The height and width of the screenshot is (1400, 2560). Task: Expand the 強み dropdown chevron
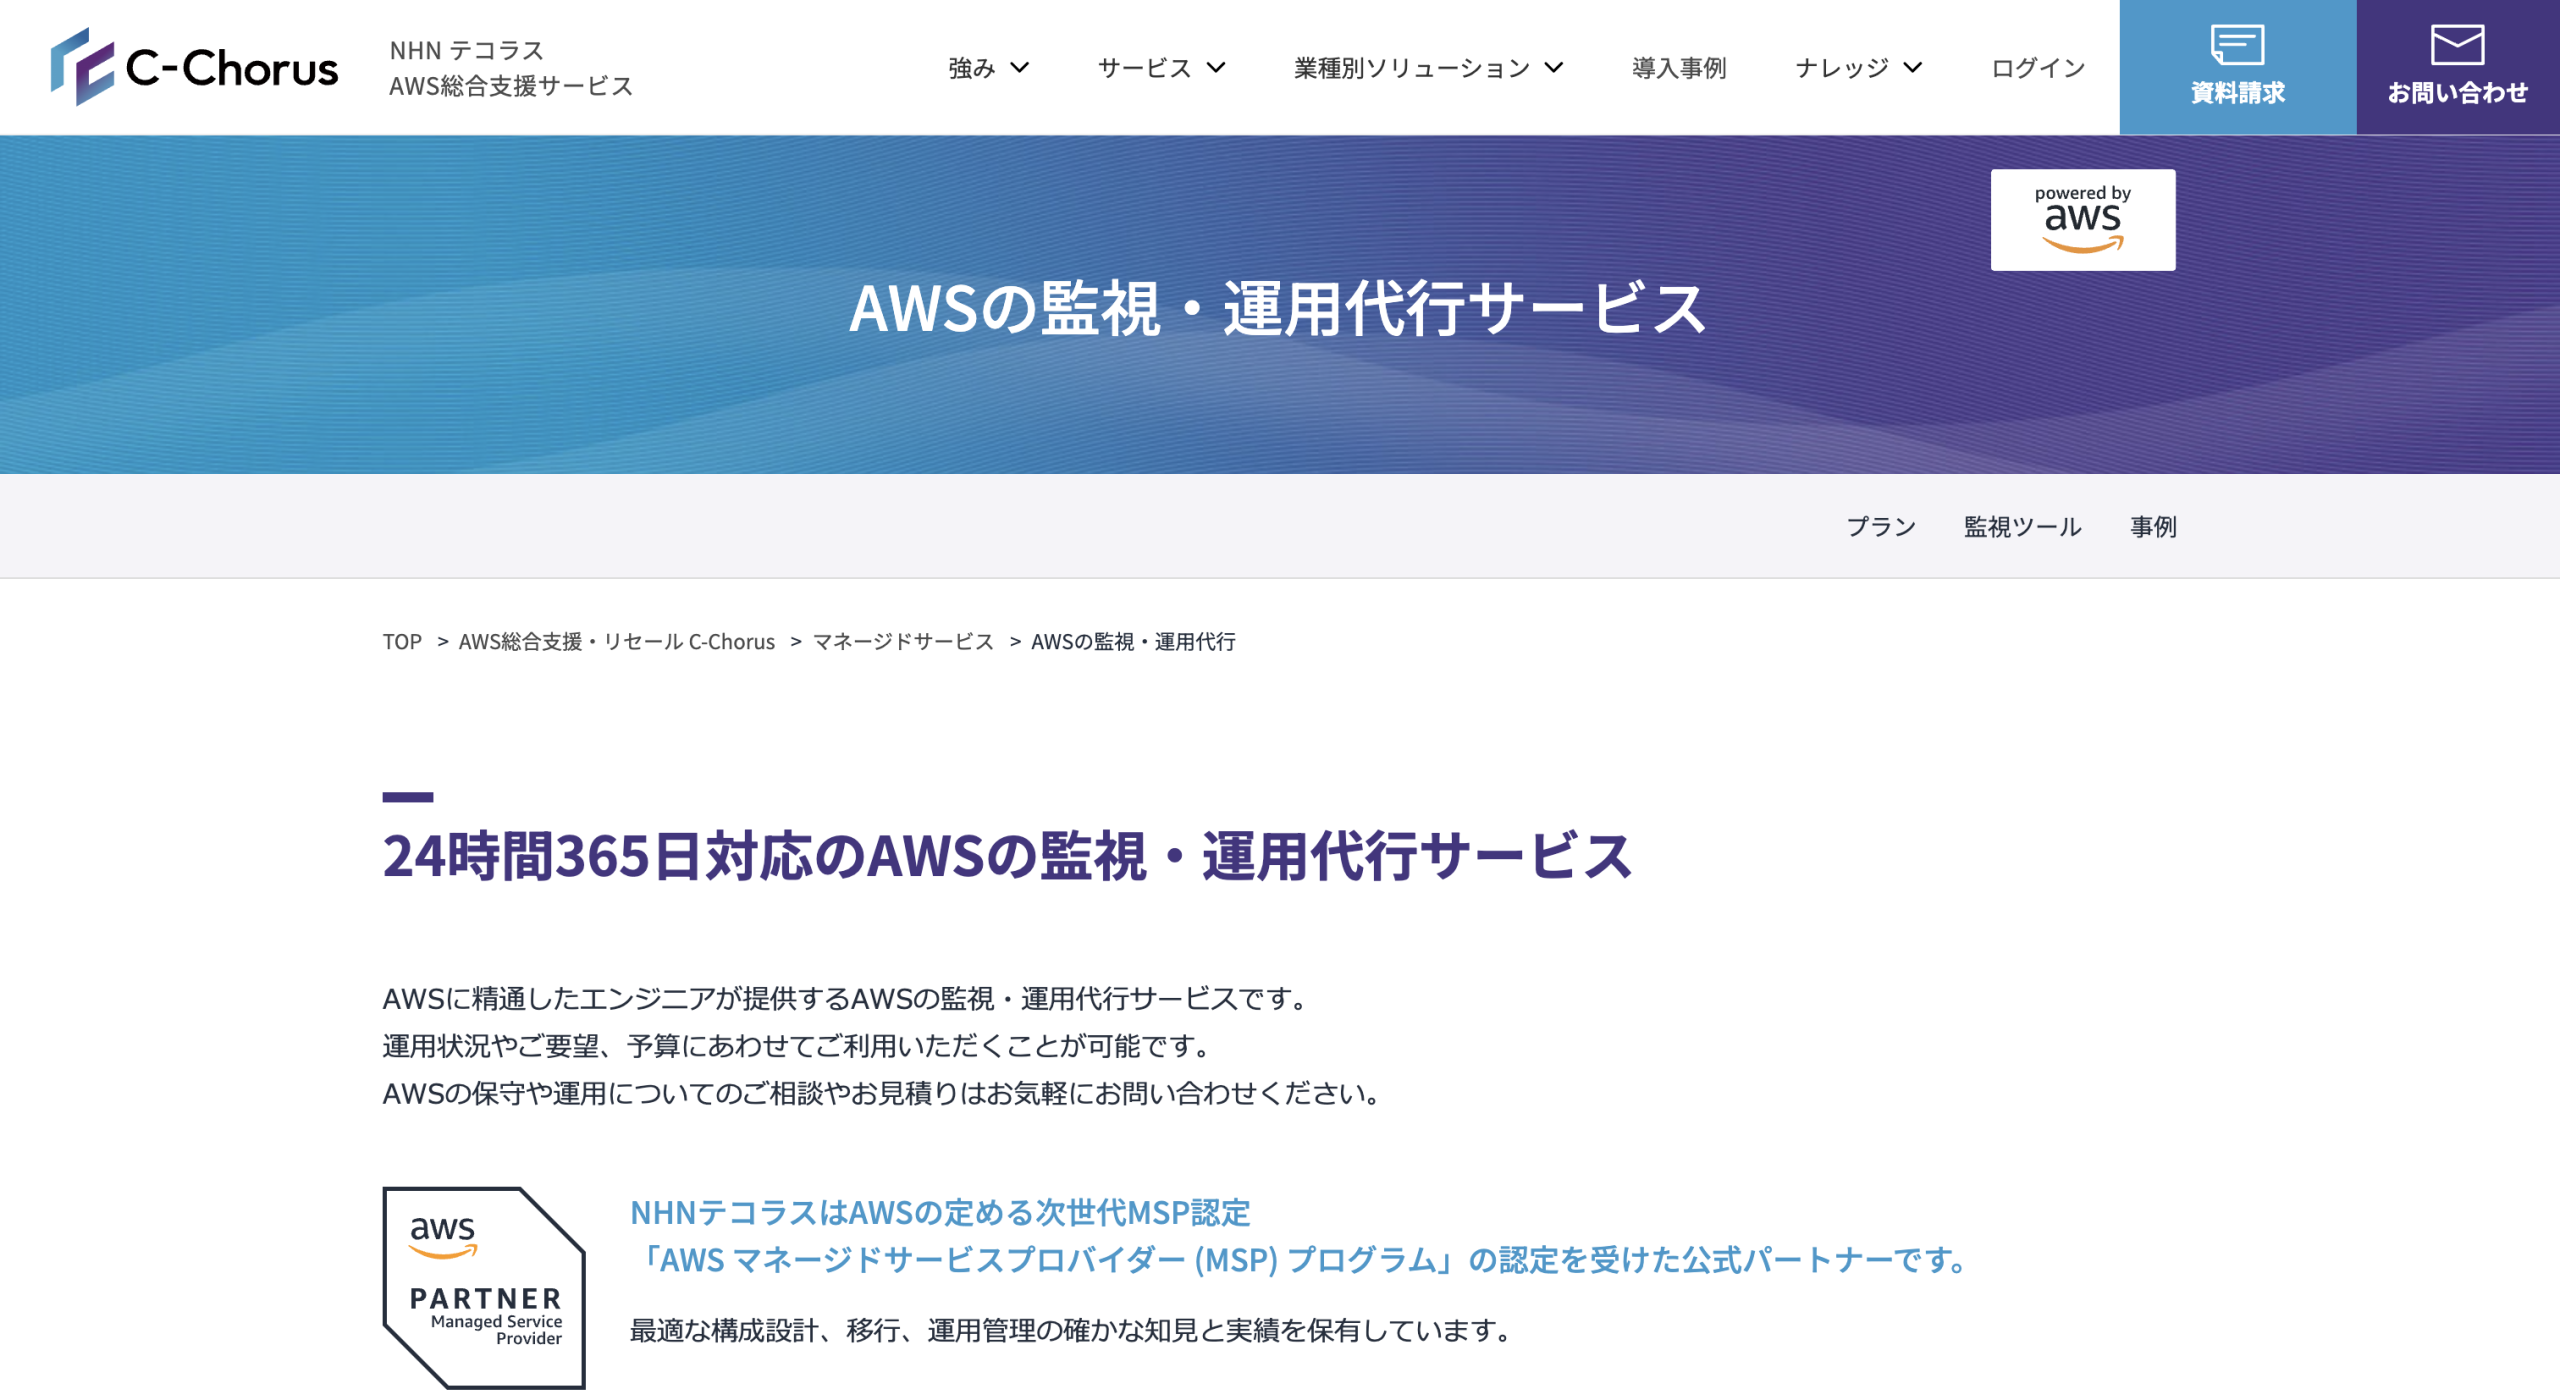click(1020, 68)
